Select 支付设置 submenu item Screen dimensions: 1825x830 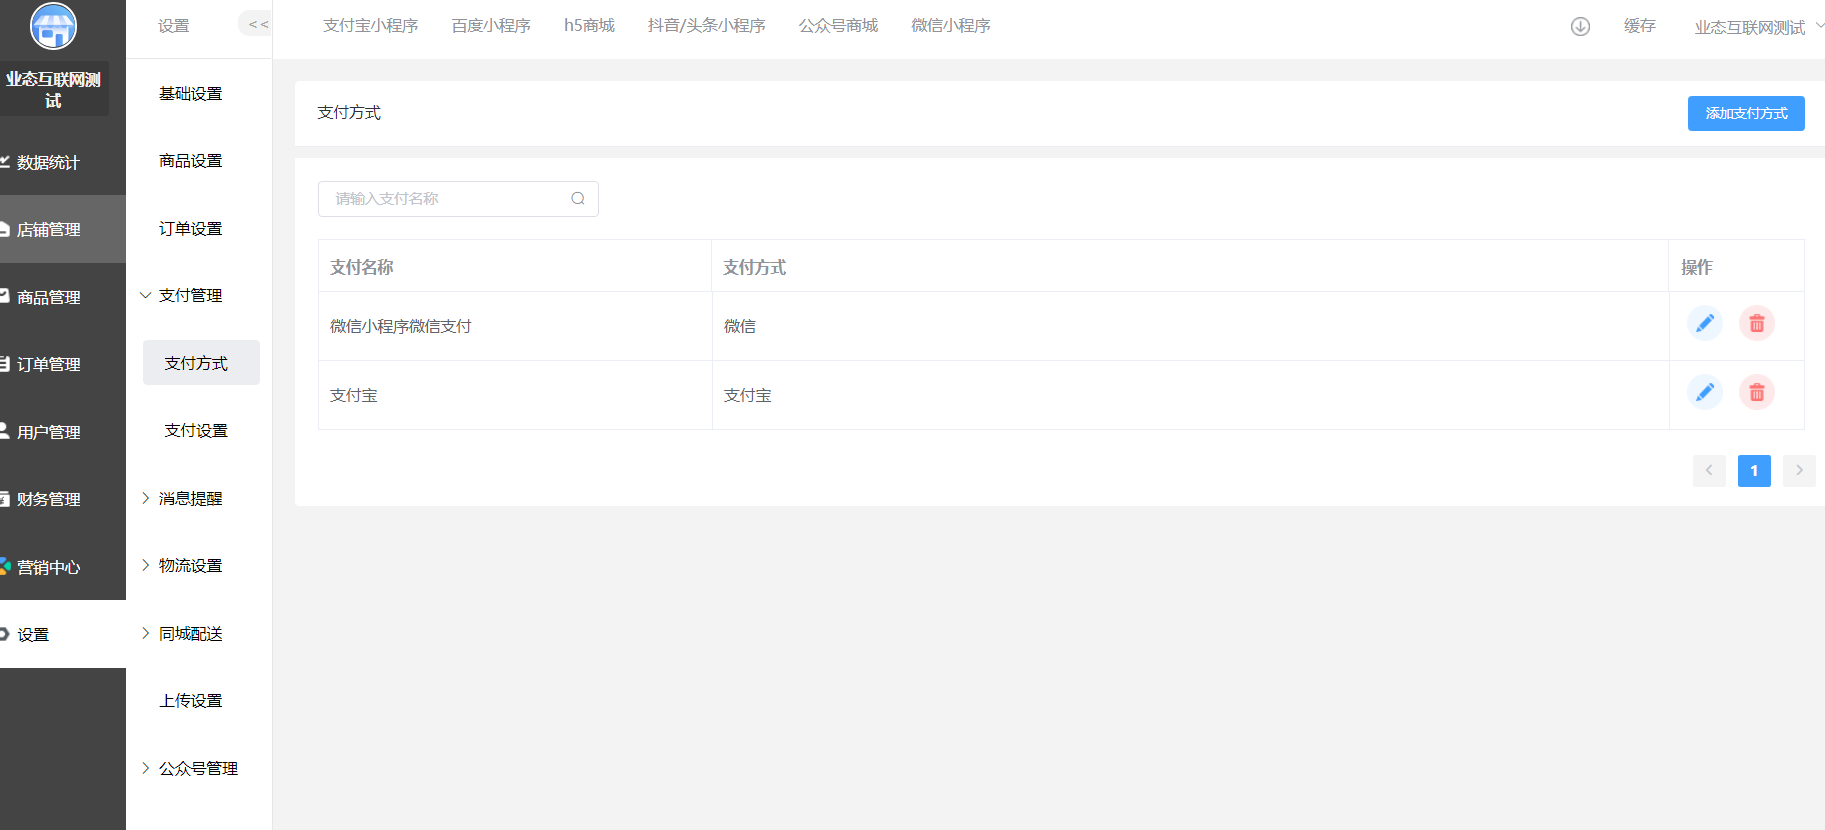tap(196, 430)
